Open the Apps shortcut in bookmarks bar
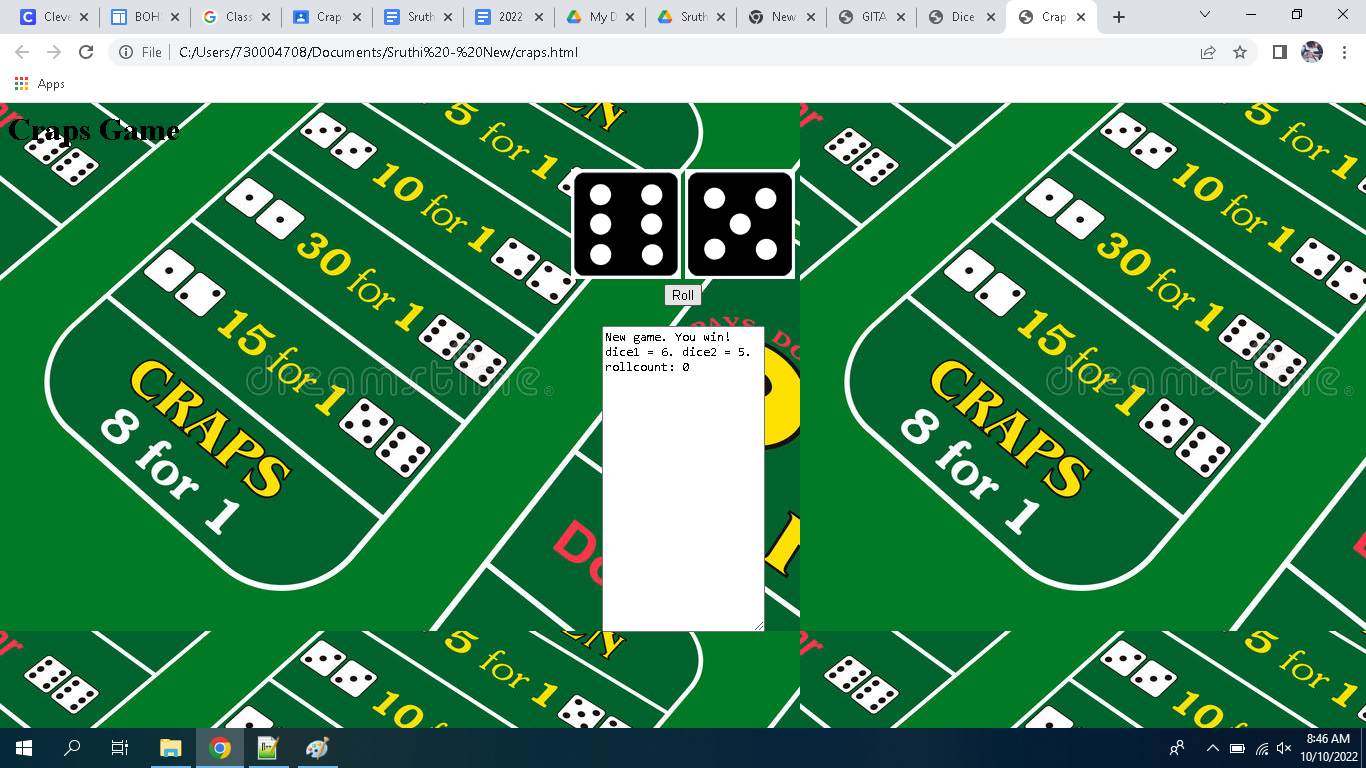 pos(40,84)
